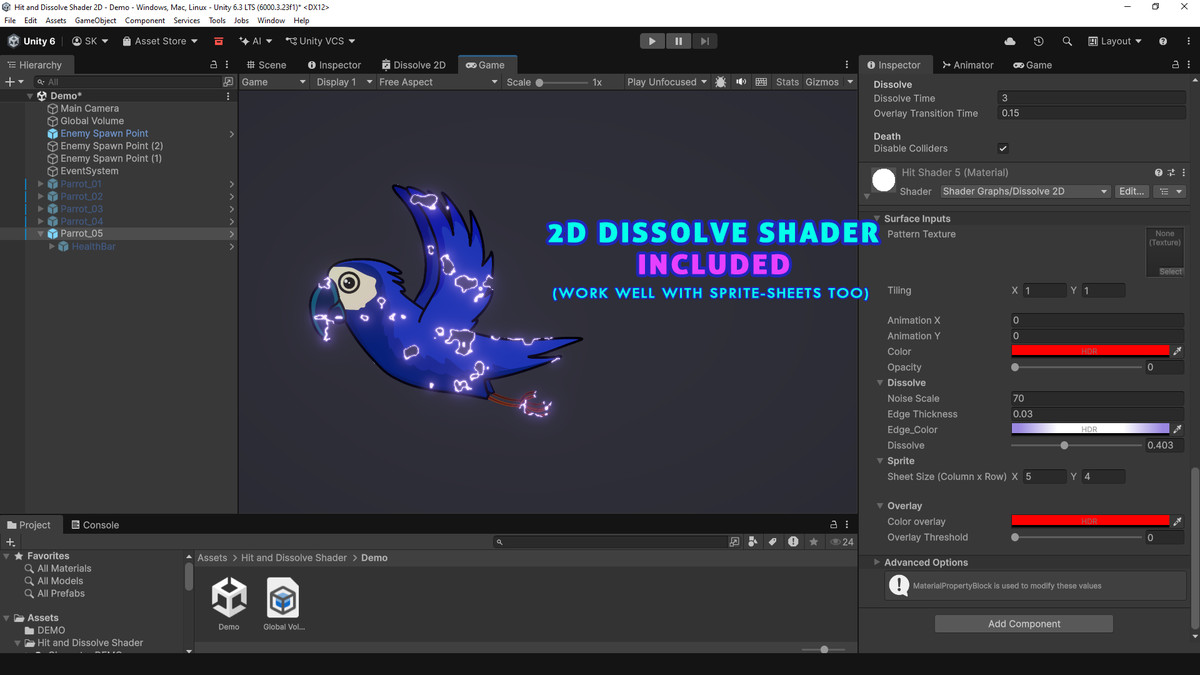Image resolution: width=1200 pixels, height=675 pixels.
Task: Open the Game view type dropdown
Action: 274,82
